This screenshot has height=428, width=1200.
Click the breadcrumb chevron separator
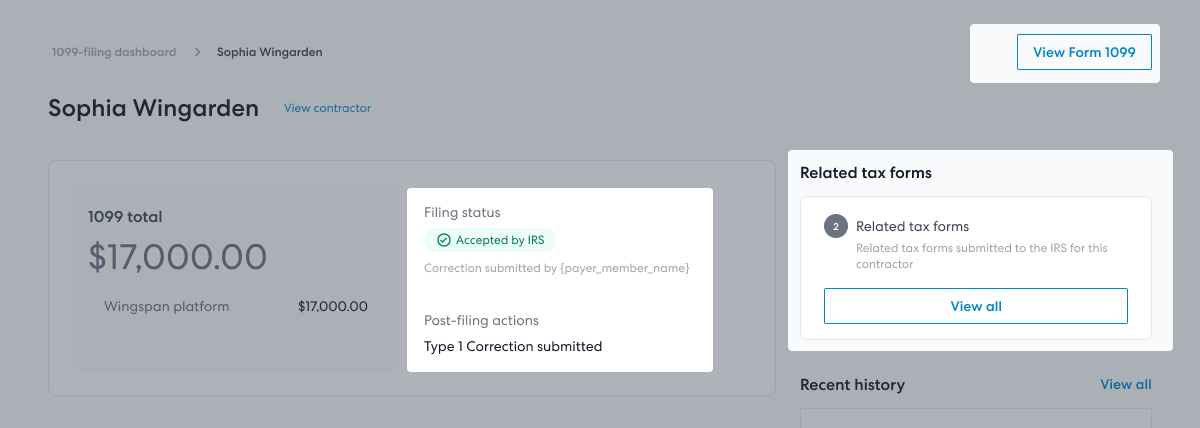pyautogui.click(x=198, y=52)
